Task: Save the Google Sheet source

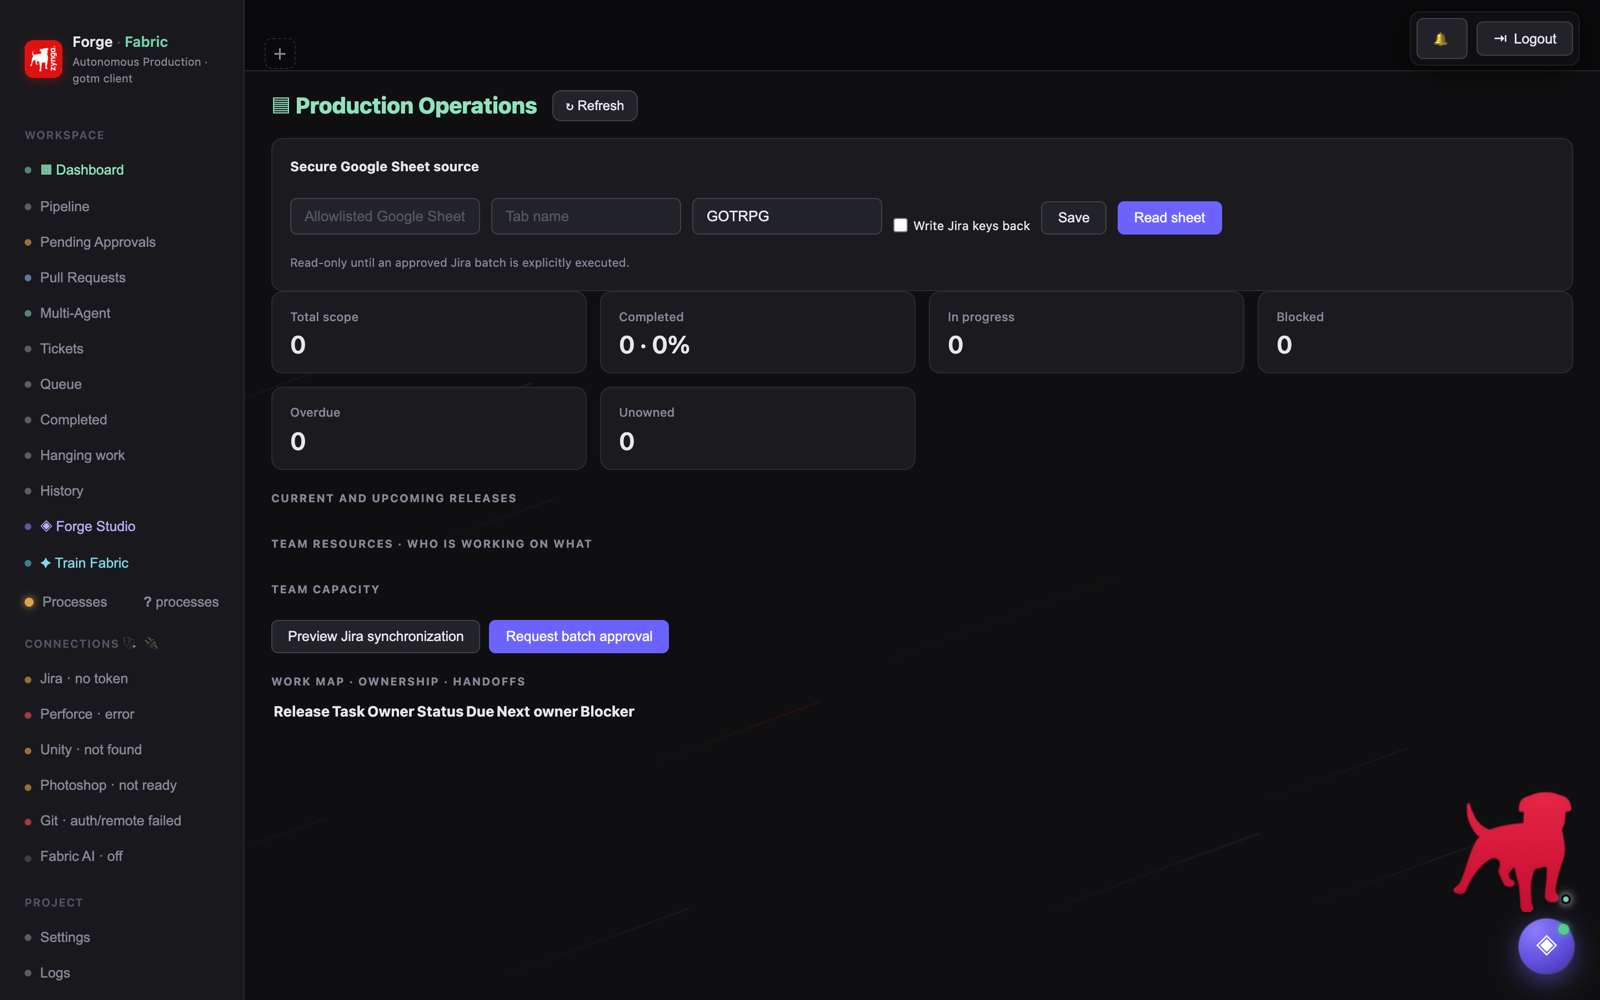Action: (1073, 218)
